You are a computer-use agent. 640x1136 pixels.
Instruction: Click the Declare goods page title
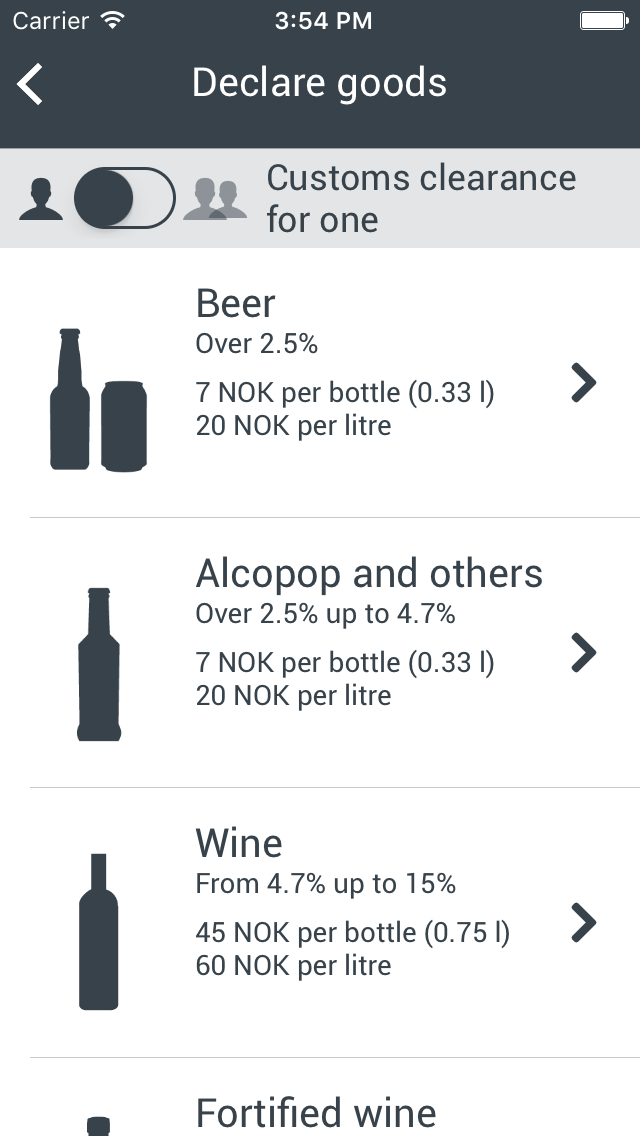click(x=319, y=83)
